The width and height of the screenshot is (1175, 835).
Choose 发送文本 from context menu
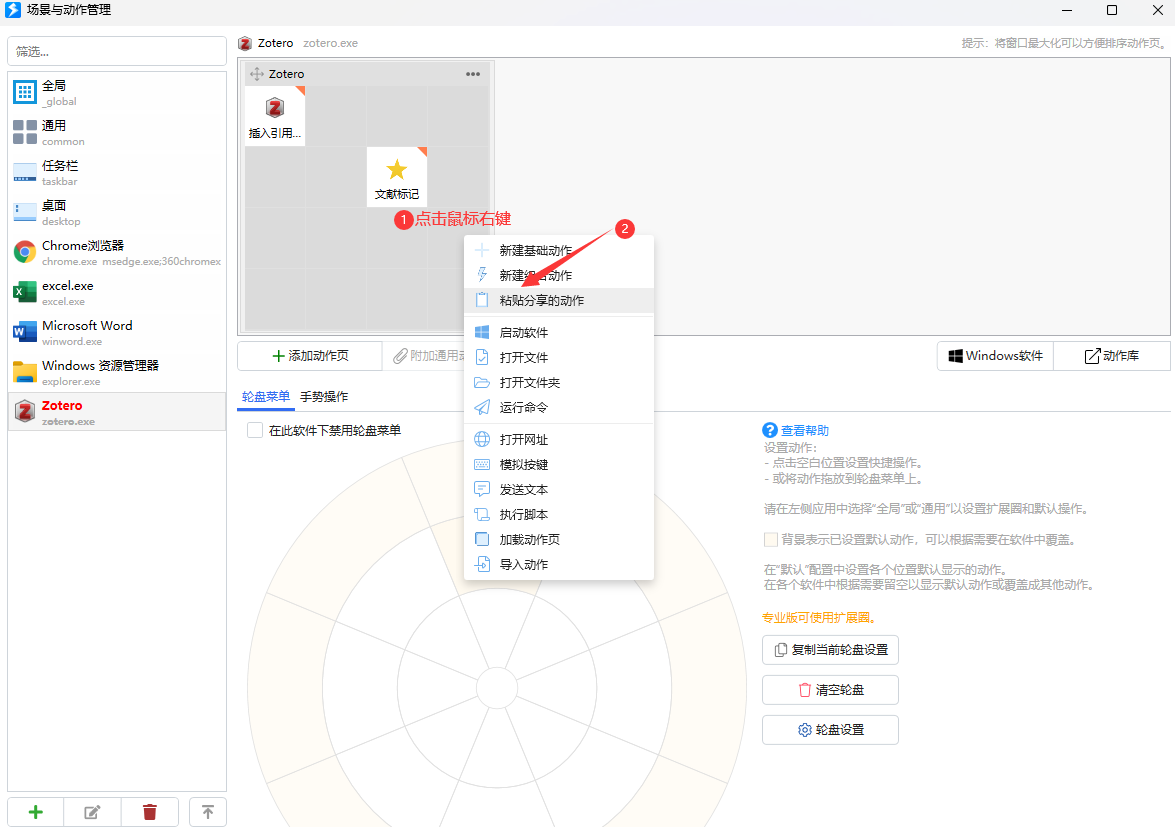pos(559,489)
